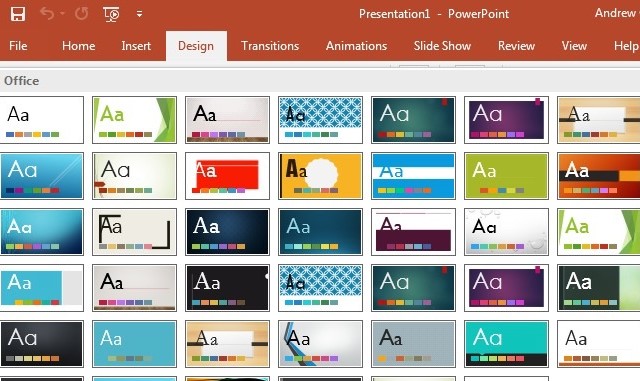Open the Review tab
This screenshot has height=381, width=640.
[x=516, y=46]
